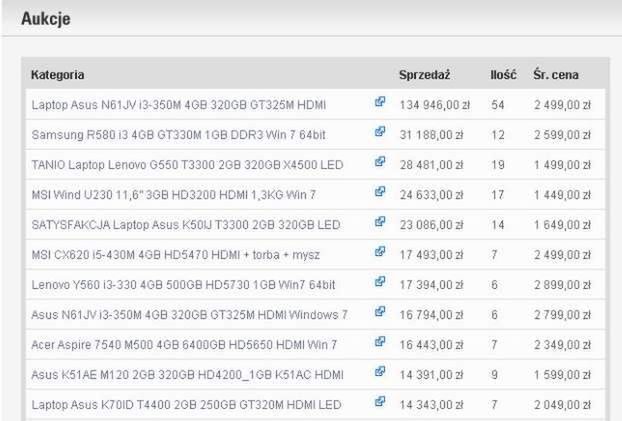The width and height of the screenshot is (622, 421).
Task: Open external link icon for MSI CX620 row
Action: point(380,252)
